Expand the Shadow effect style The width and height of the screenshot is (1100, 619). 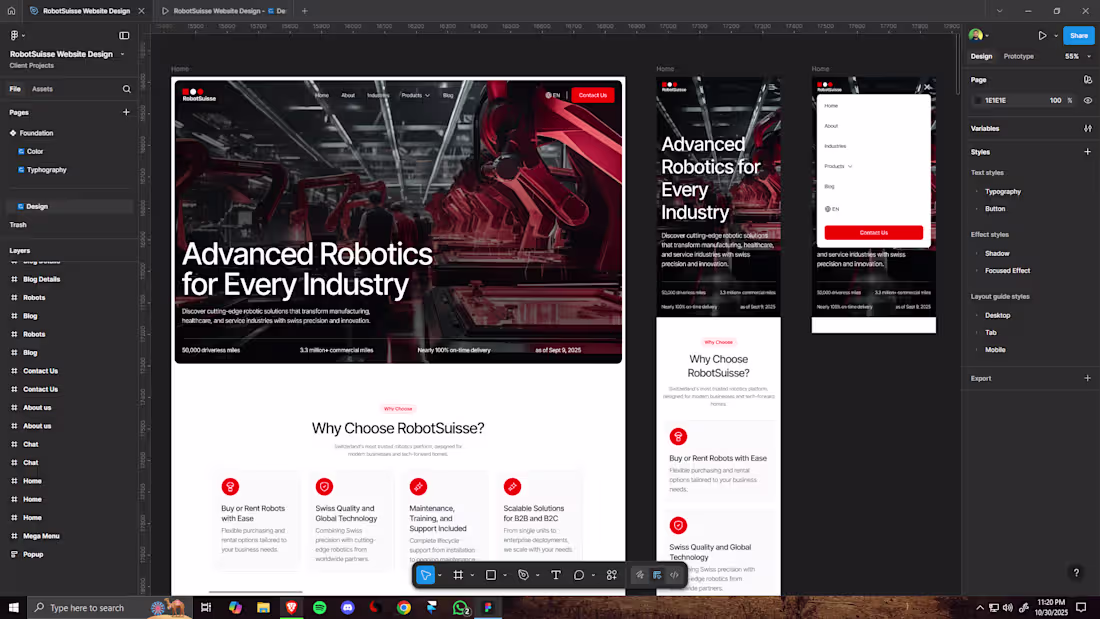tap(977, 254)
